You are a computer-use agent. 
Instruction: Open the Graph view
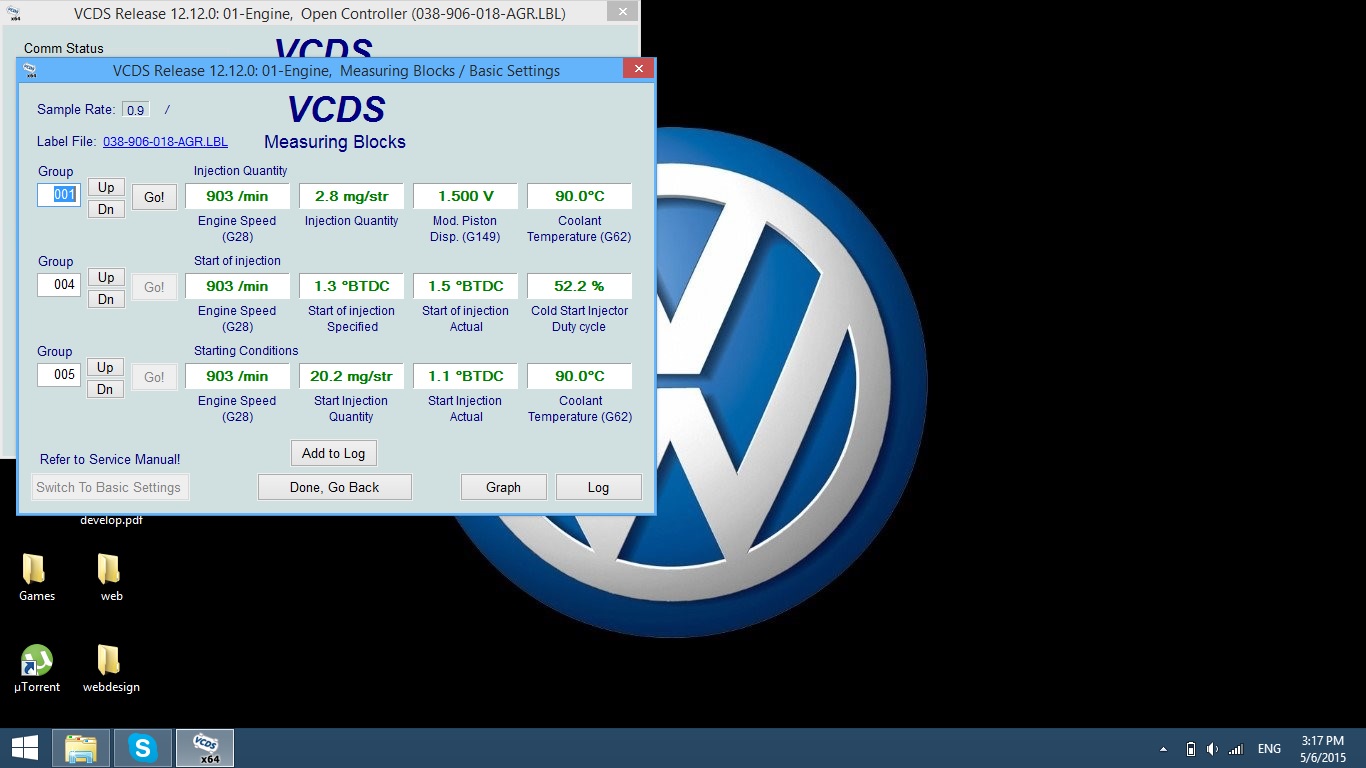coord(503,487)
